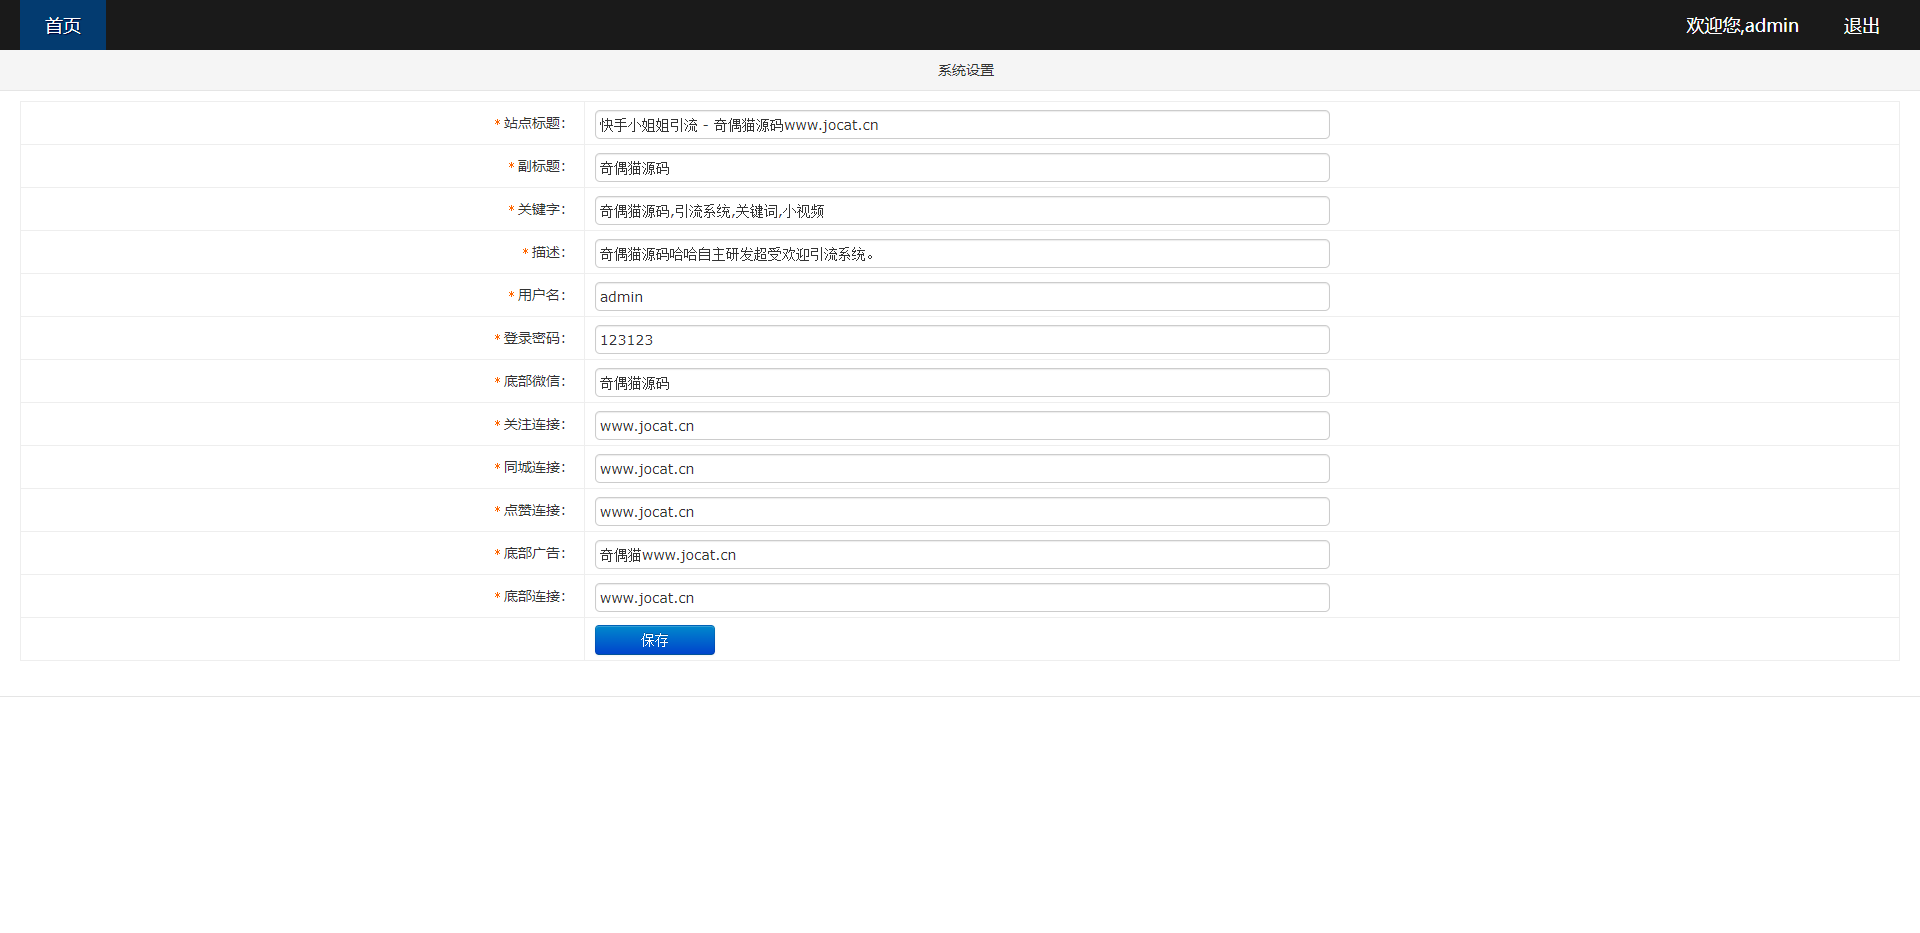Click the 底部广告 label

(534, 553)
